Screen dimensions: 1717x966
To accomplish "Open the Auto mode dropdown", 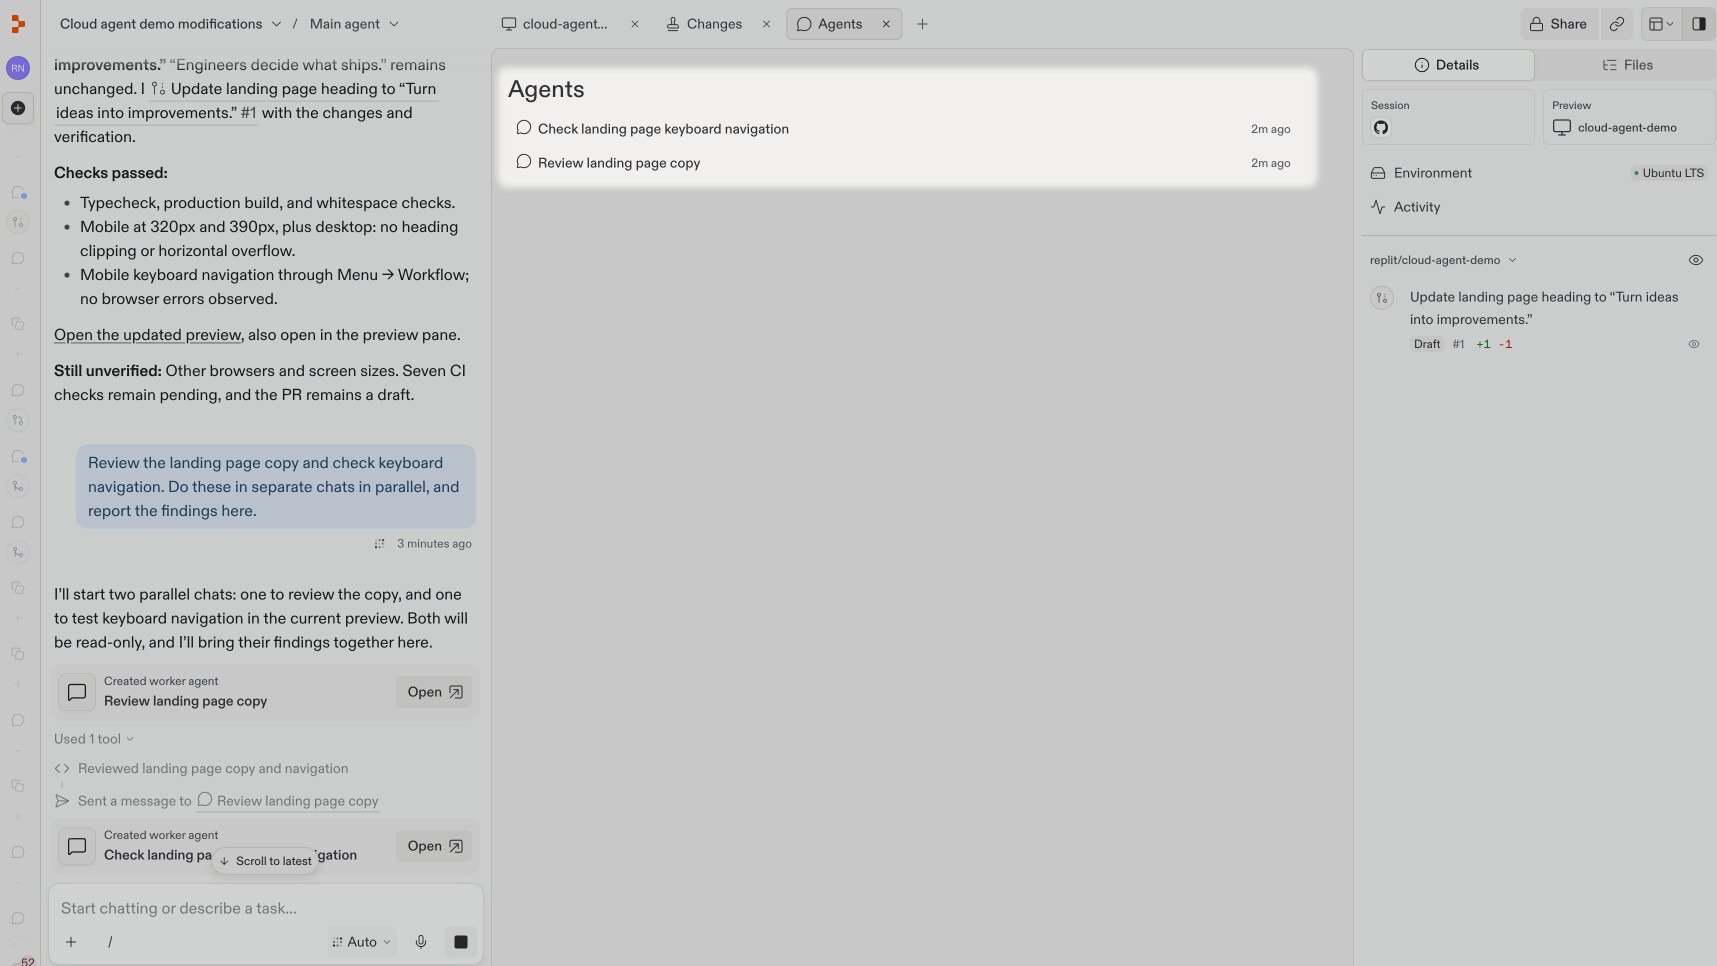I will point(362,942).
